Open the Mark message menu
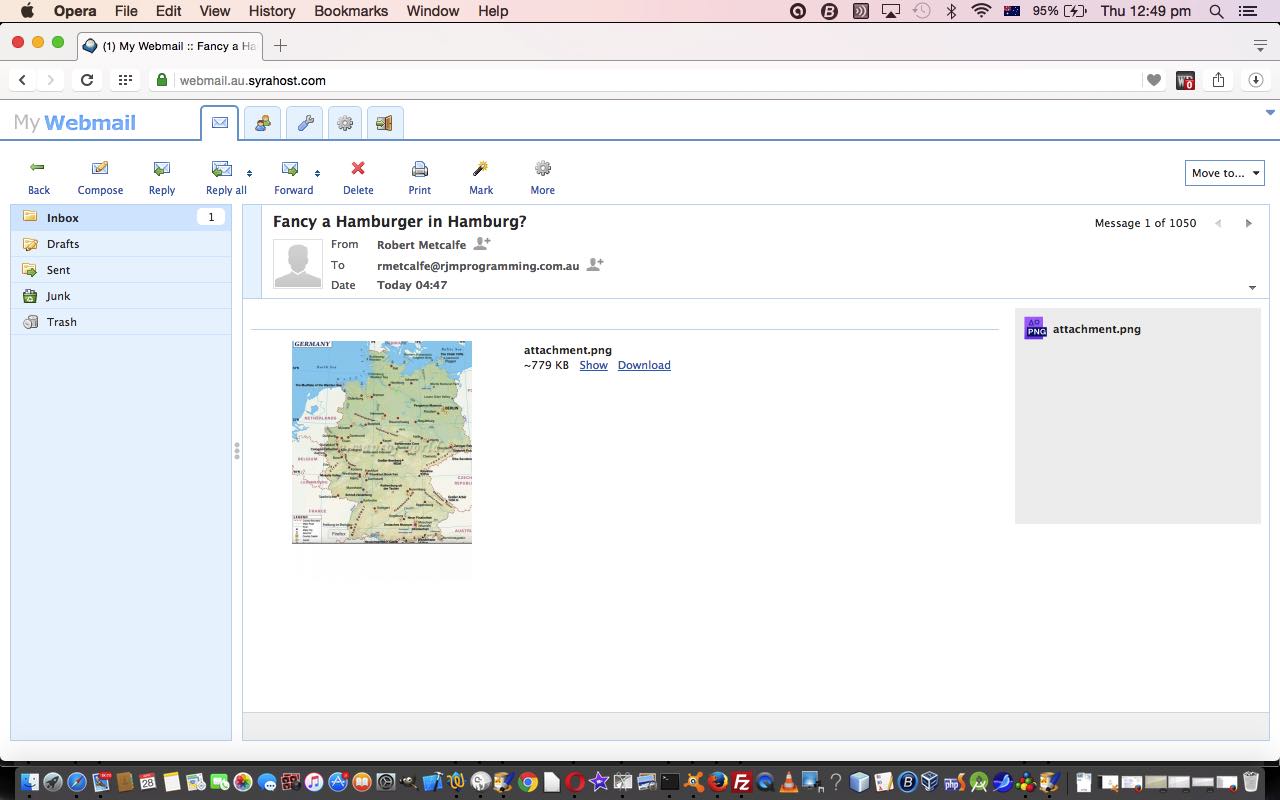Image resolution: width=1280 pixels, height=800 pixels. click(481, 178)
